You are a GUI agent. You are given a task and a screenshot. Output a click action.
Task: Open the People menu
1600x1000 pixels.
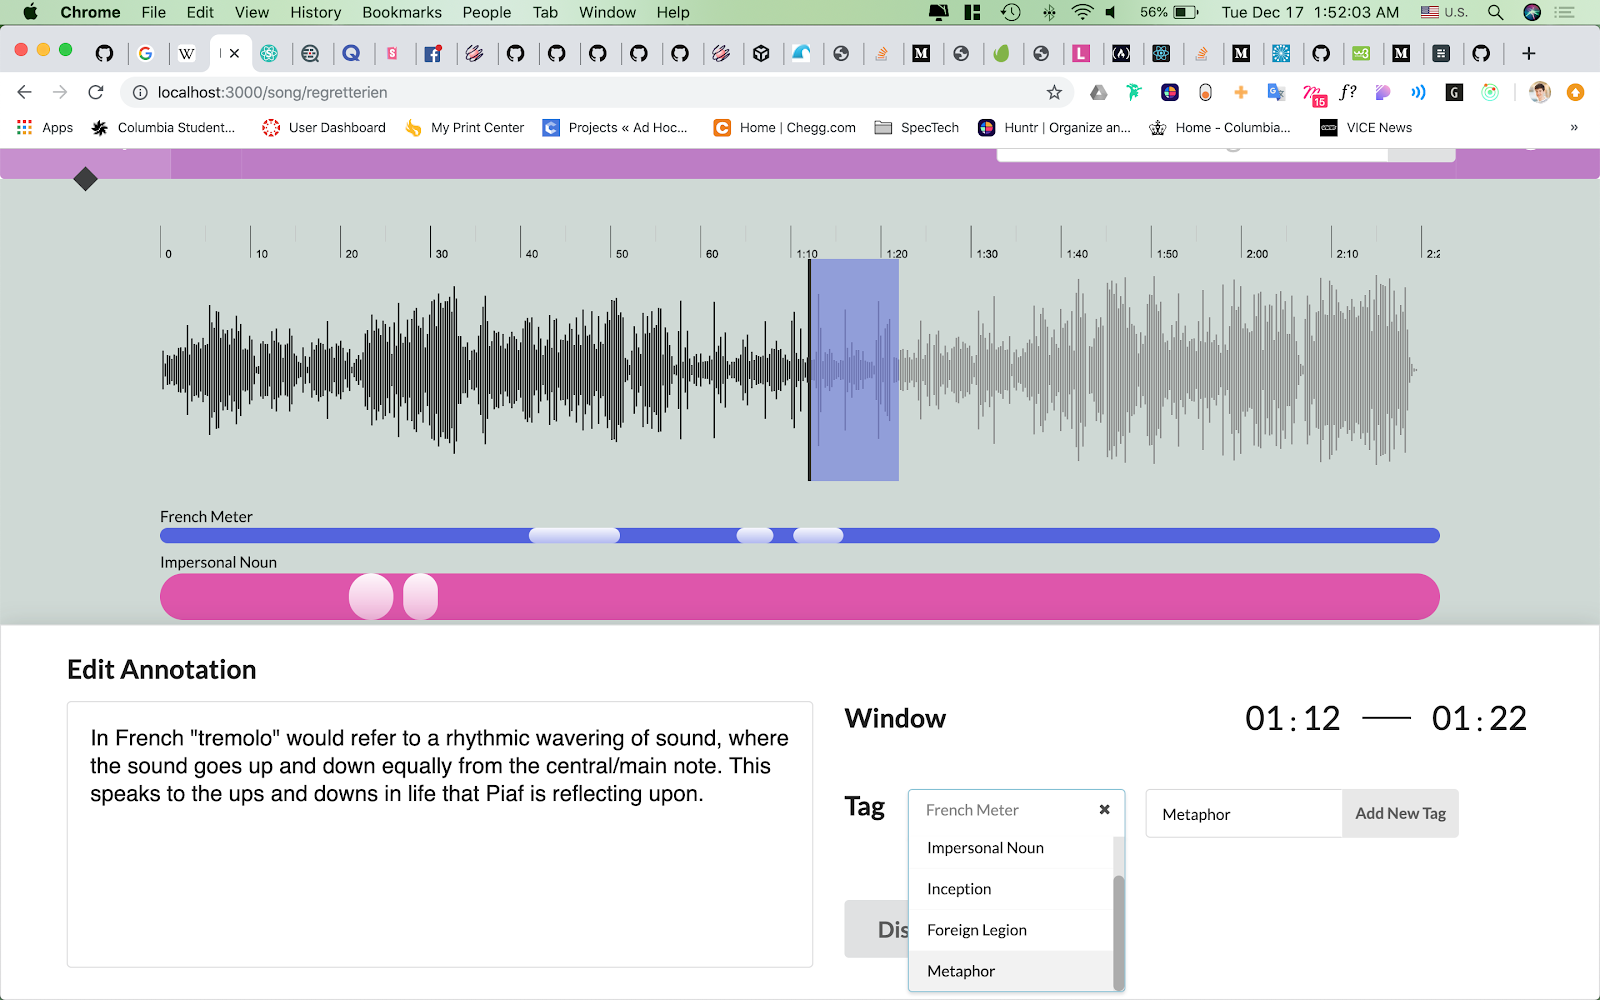click(487, 12)
